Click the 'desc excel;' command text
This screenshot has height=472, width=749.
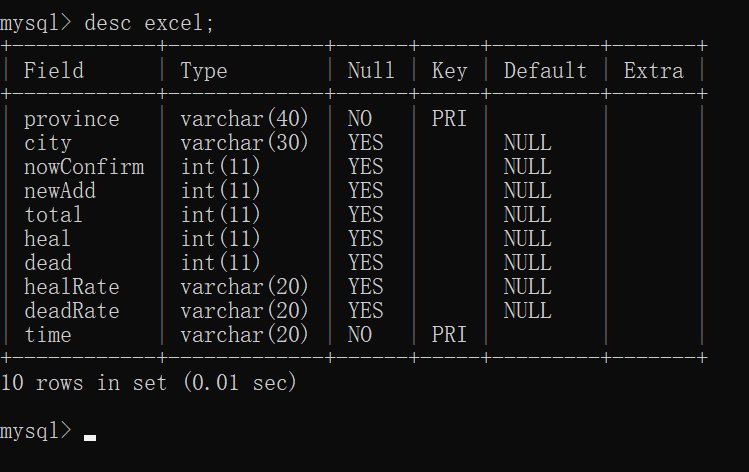coord(149,22)
